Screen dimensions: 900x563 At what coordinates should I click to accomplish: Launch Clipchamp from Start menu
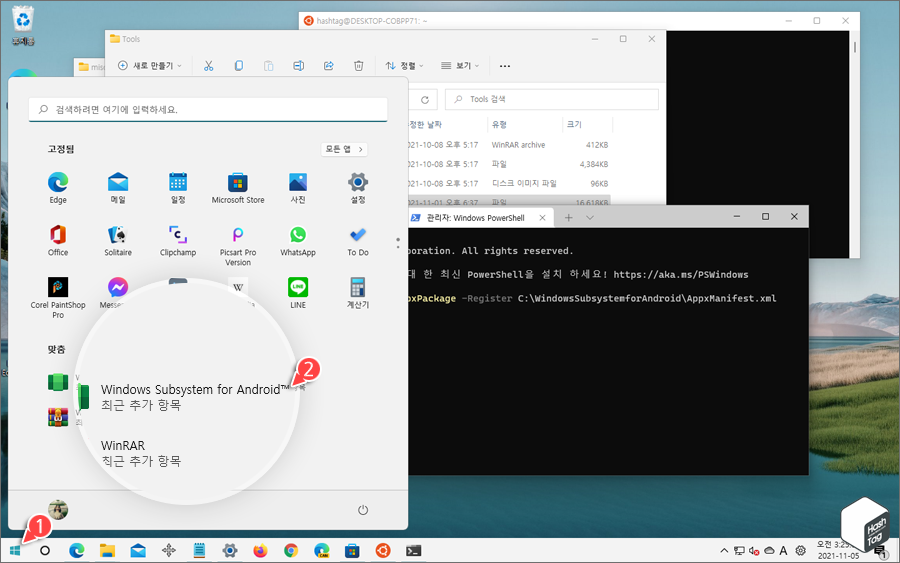click(178, 240)
